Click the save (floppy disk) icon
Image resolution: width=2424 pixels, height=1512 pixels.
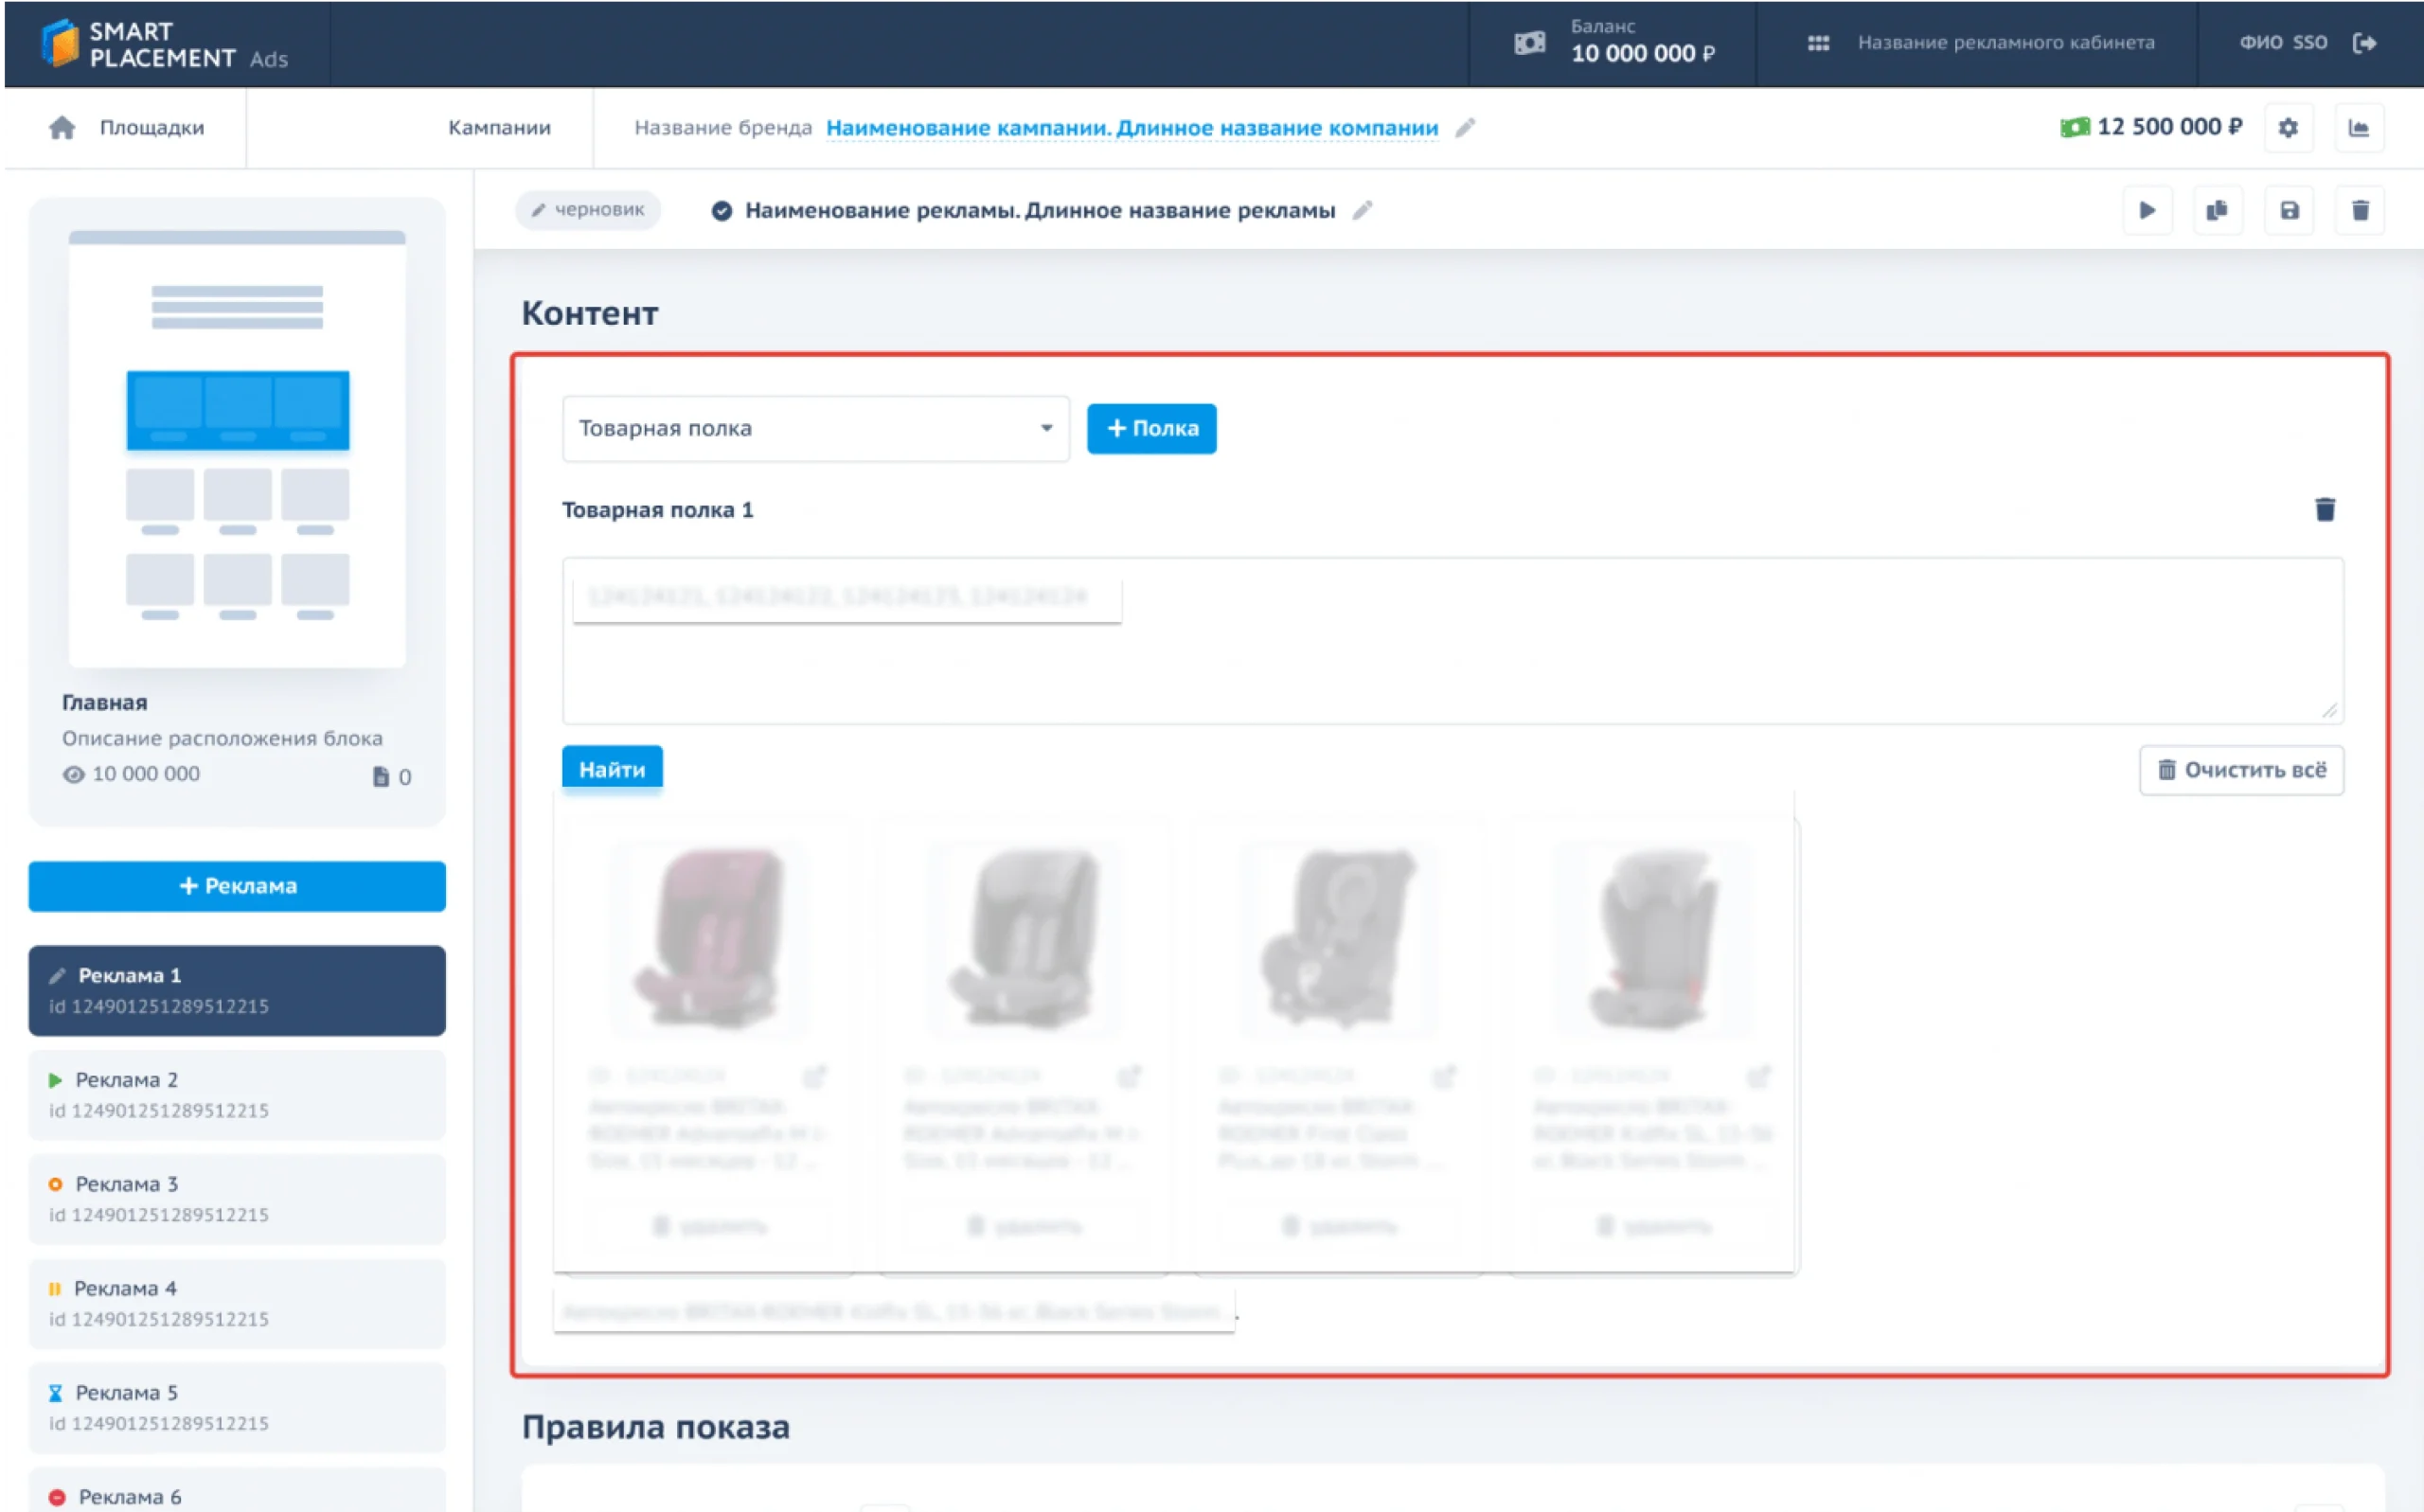[2289, 210]
